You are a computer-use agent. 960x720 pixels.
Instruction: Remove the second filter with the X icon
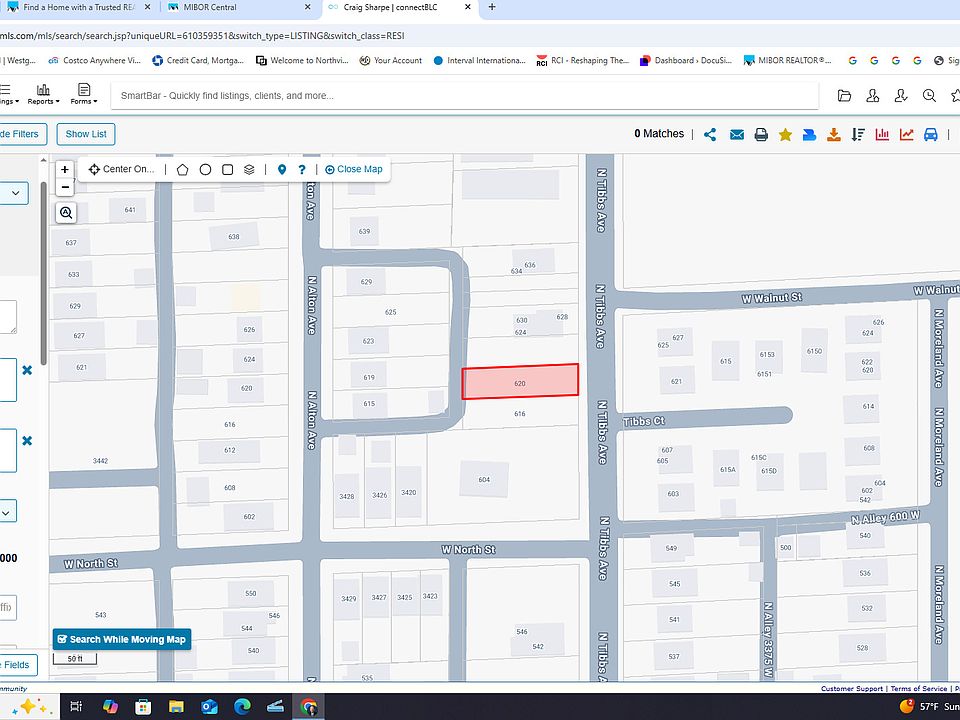click(x=27, y=441)
